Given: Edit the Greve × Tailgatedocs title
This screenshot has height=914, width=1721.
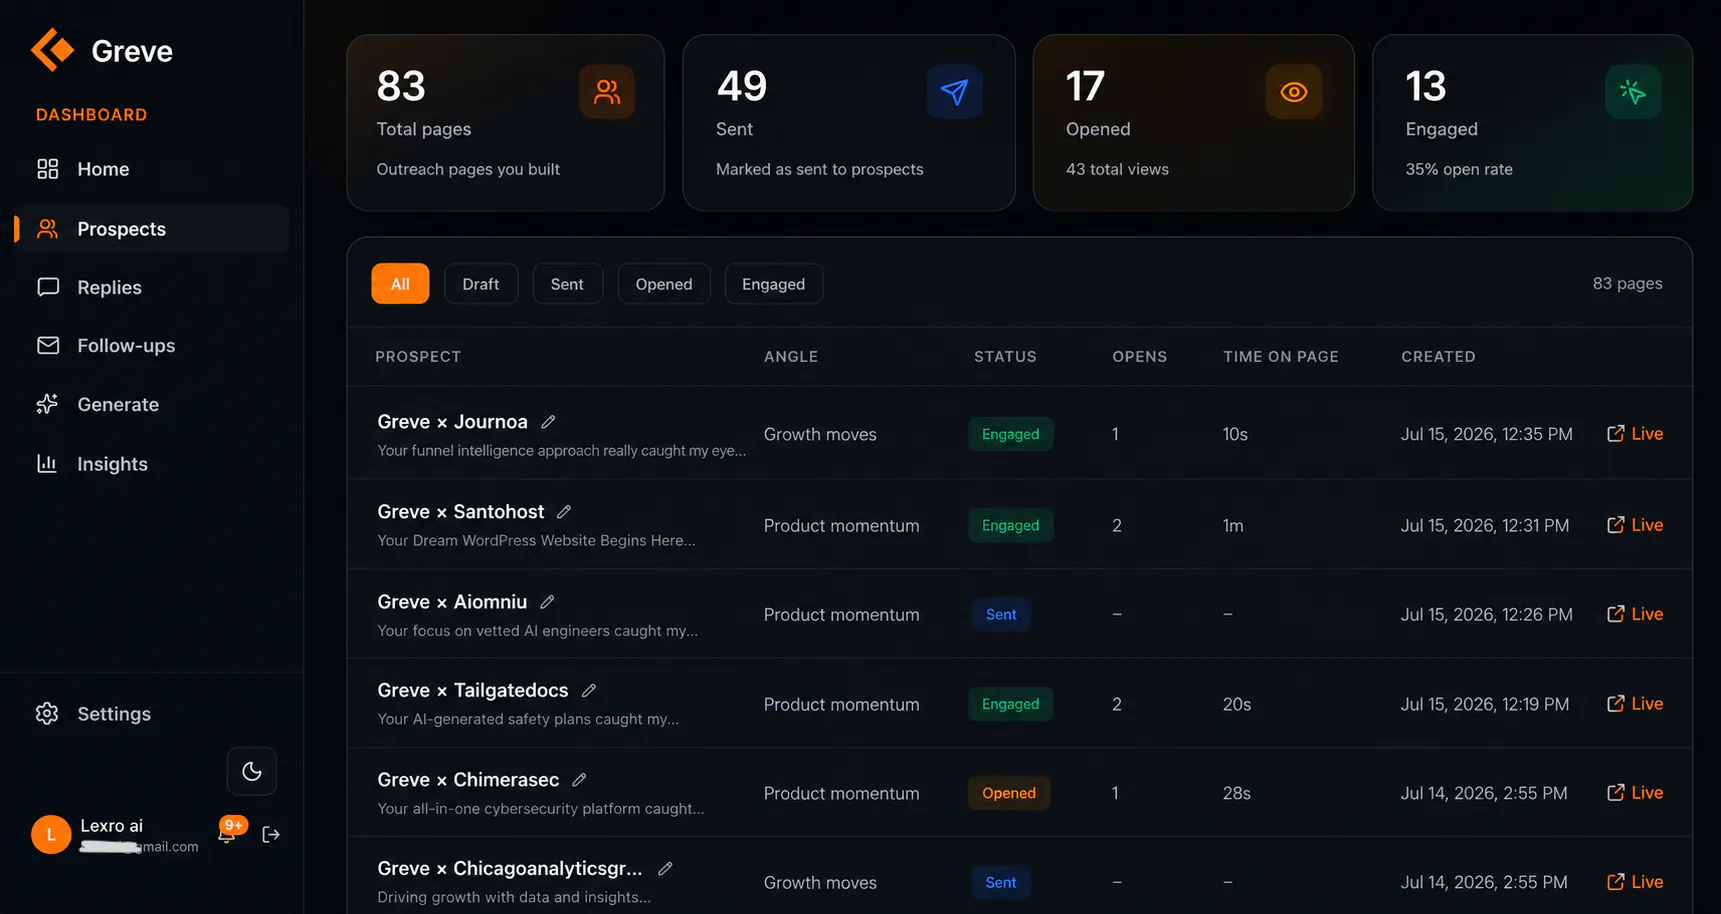Looking at the screenshot, I should [589, 690].
